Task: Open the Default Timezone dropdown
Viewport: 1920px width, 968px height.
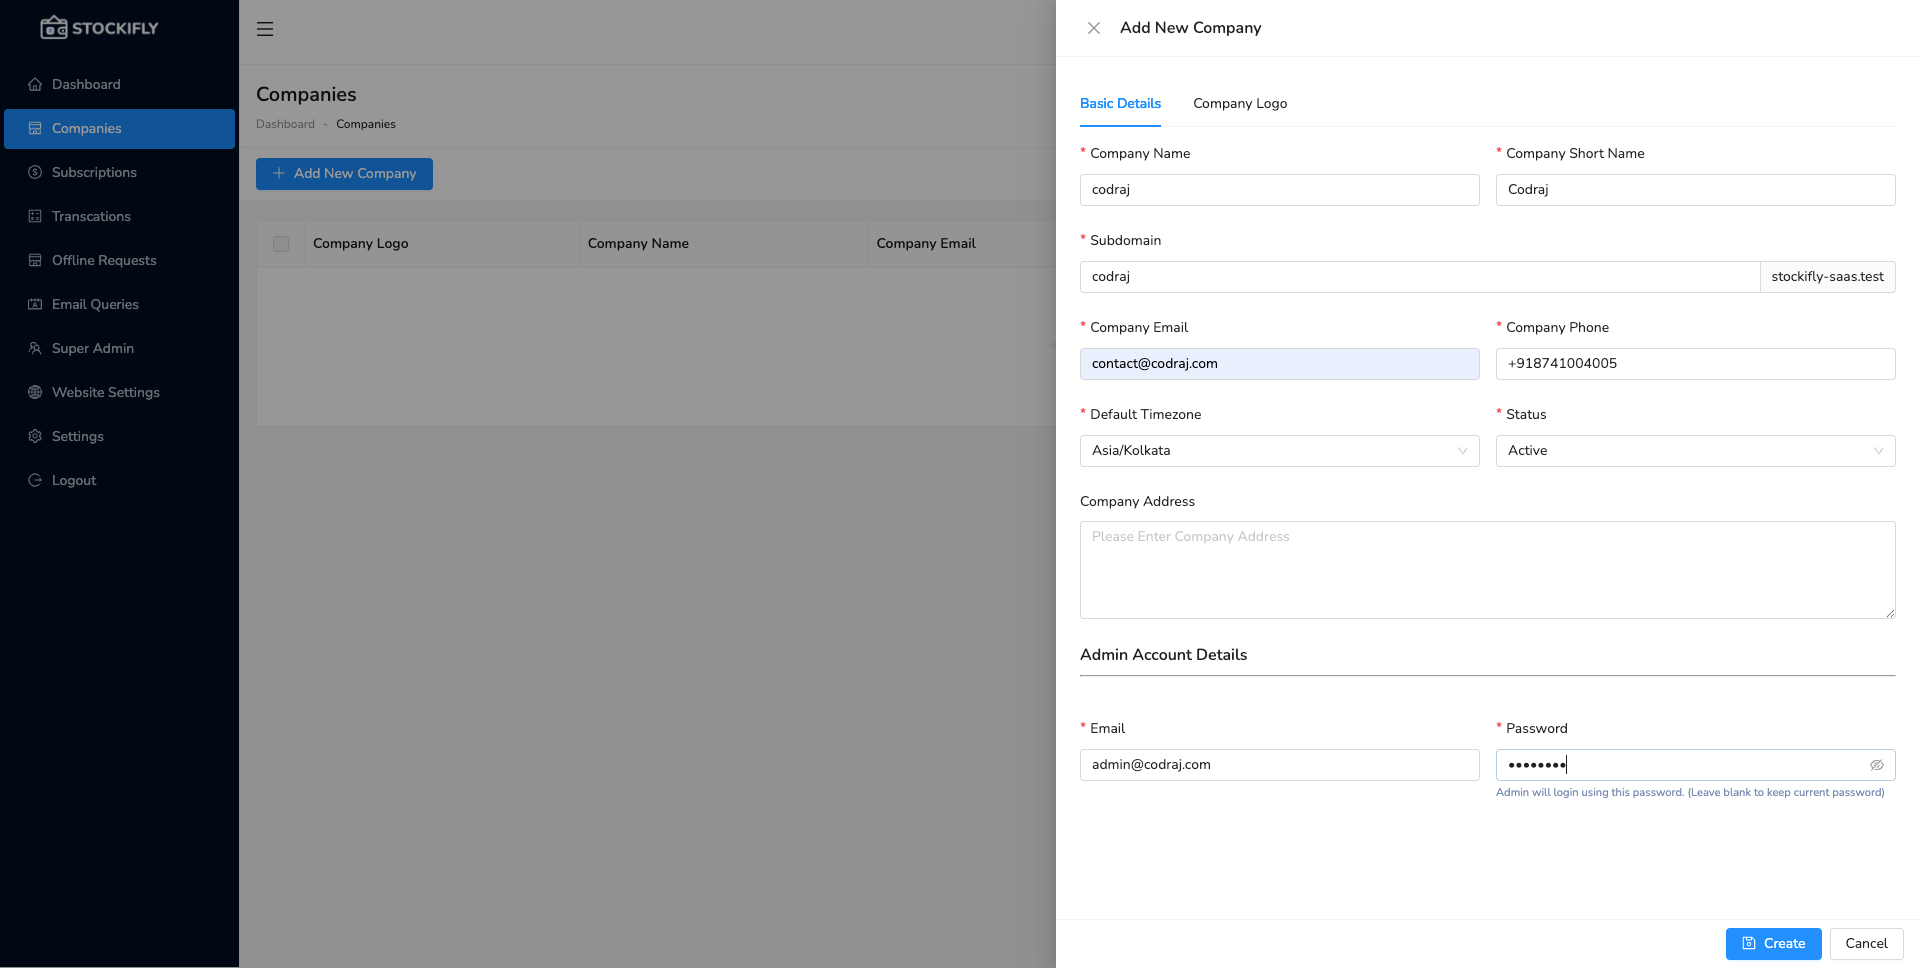Action: coord(1279,451)
